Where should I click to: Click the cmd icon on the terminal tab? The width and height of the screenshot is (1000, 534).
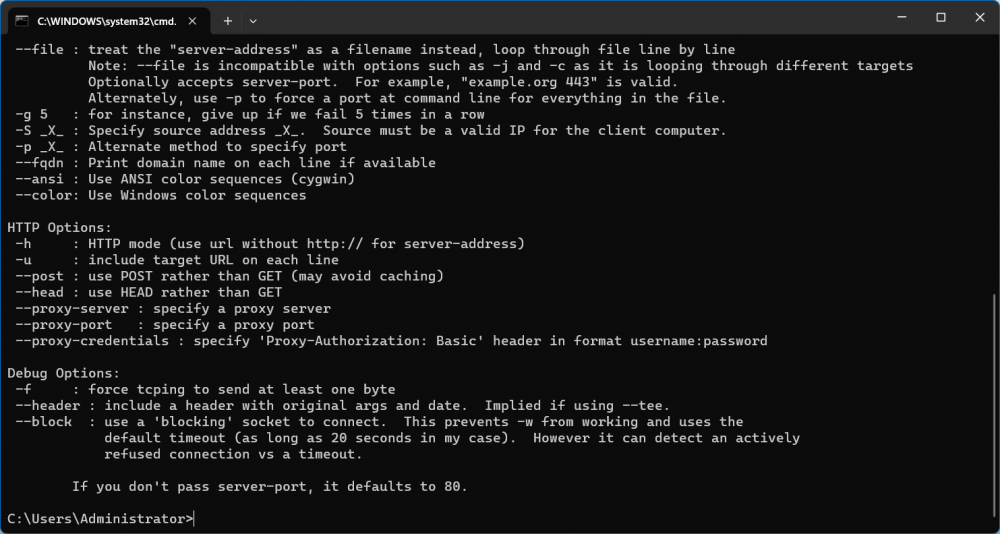coord(22,20)
